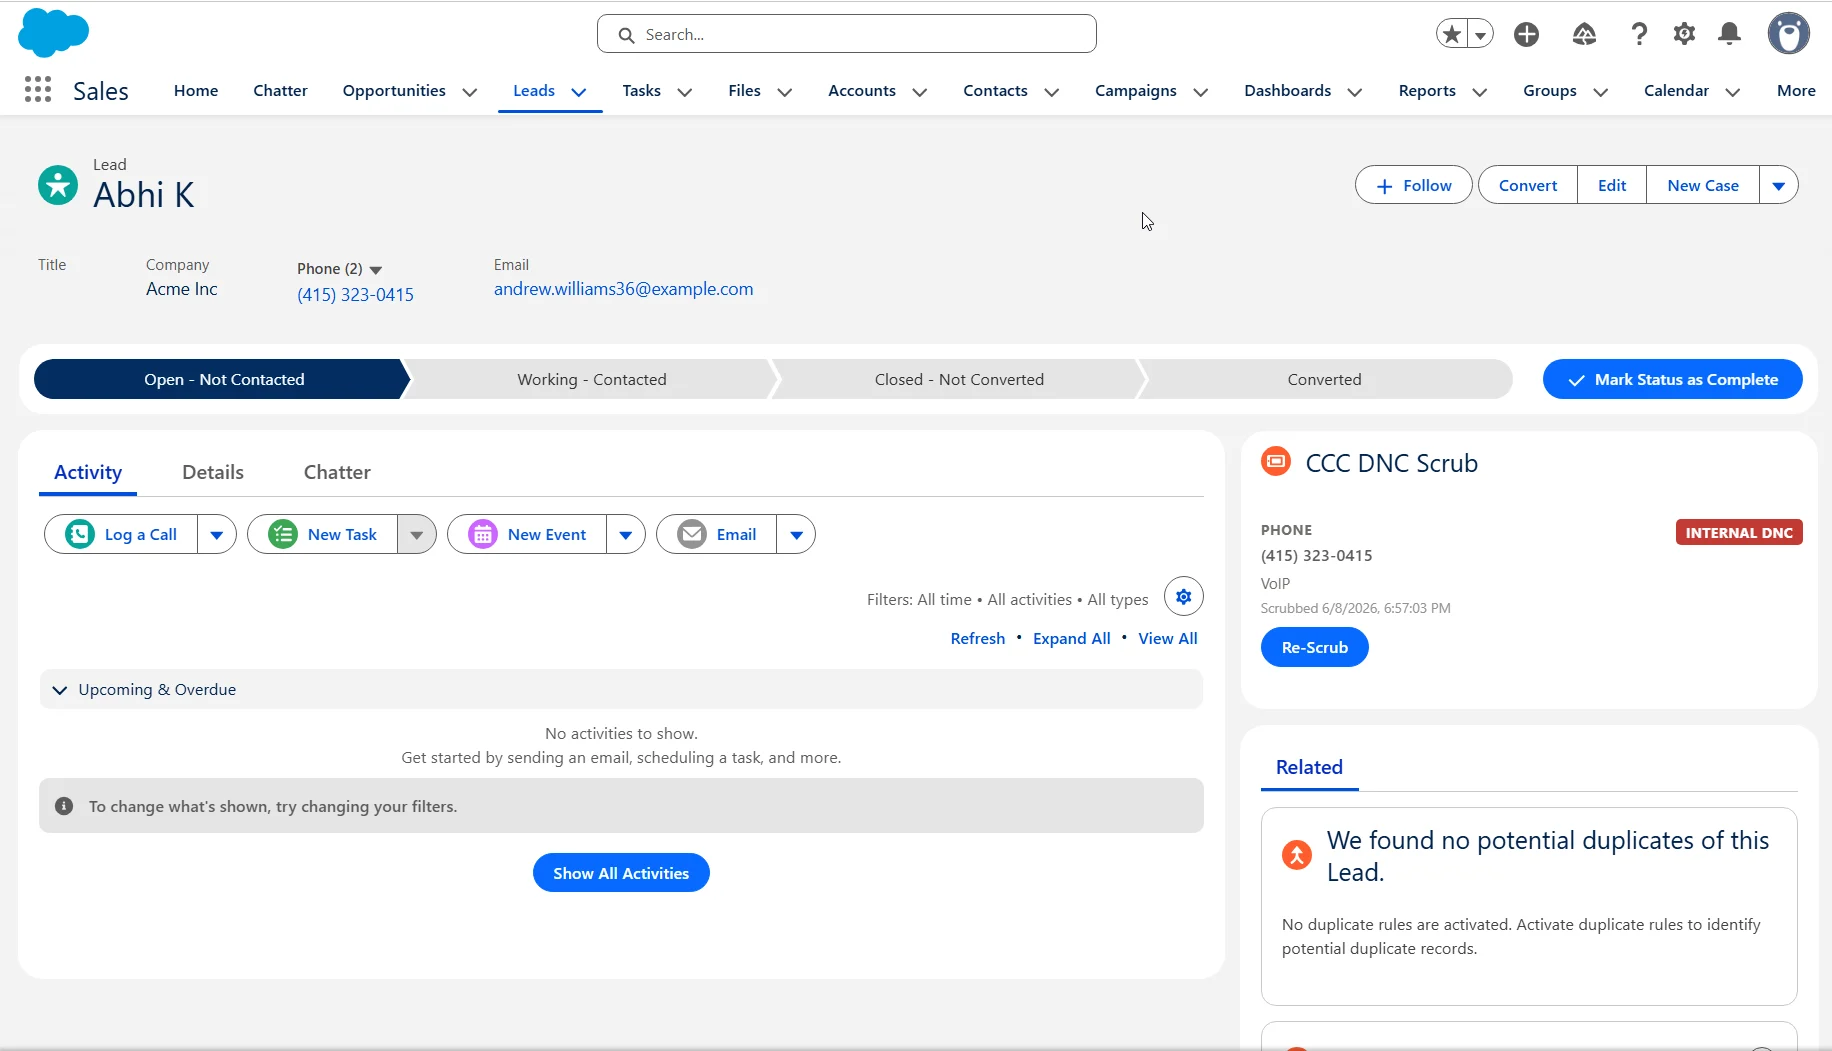Select the Related tab
1832x1051 pixels.
tap(1309, 767)
